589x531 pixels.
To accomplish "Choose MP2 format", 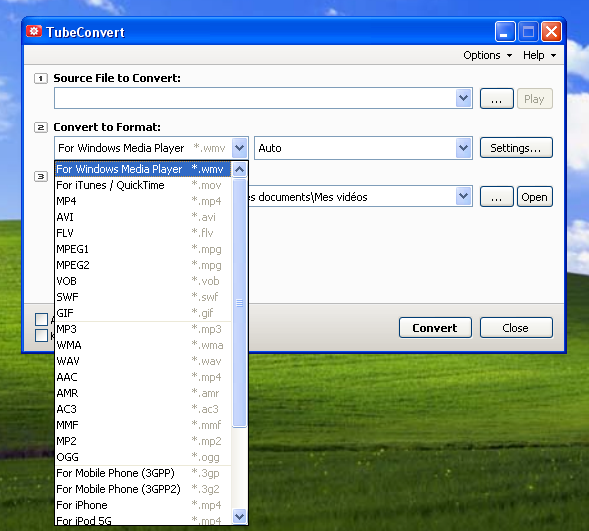I will pyautogui.click(x=143, y=441).
